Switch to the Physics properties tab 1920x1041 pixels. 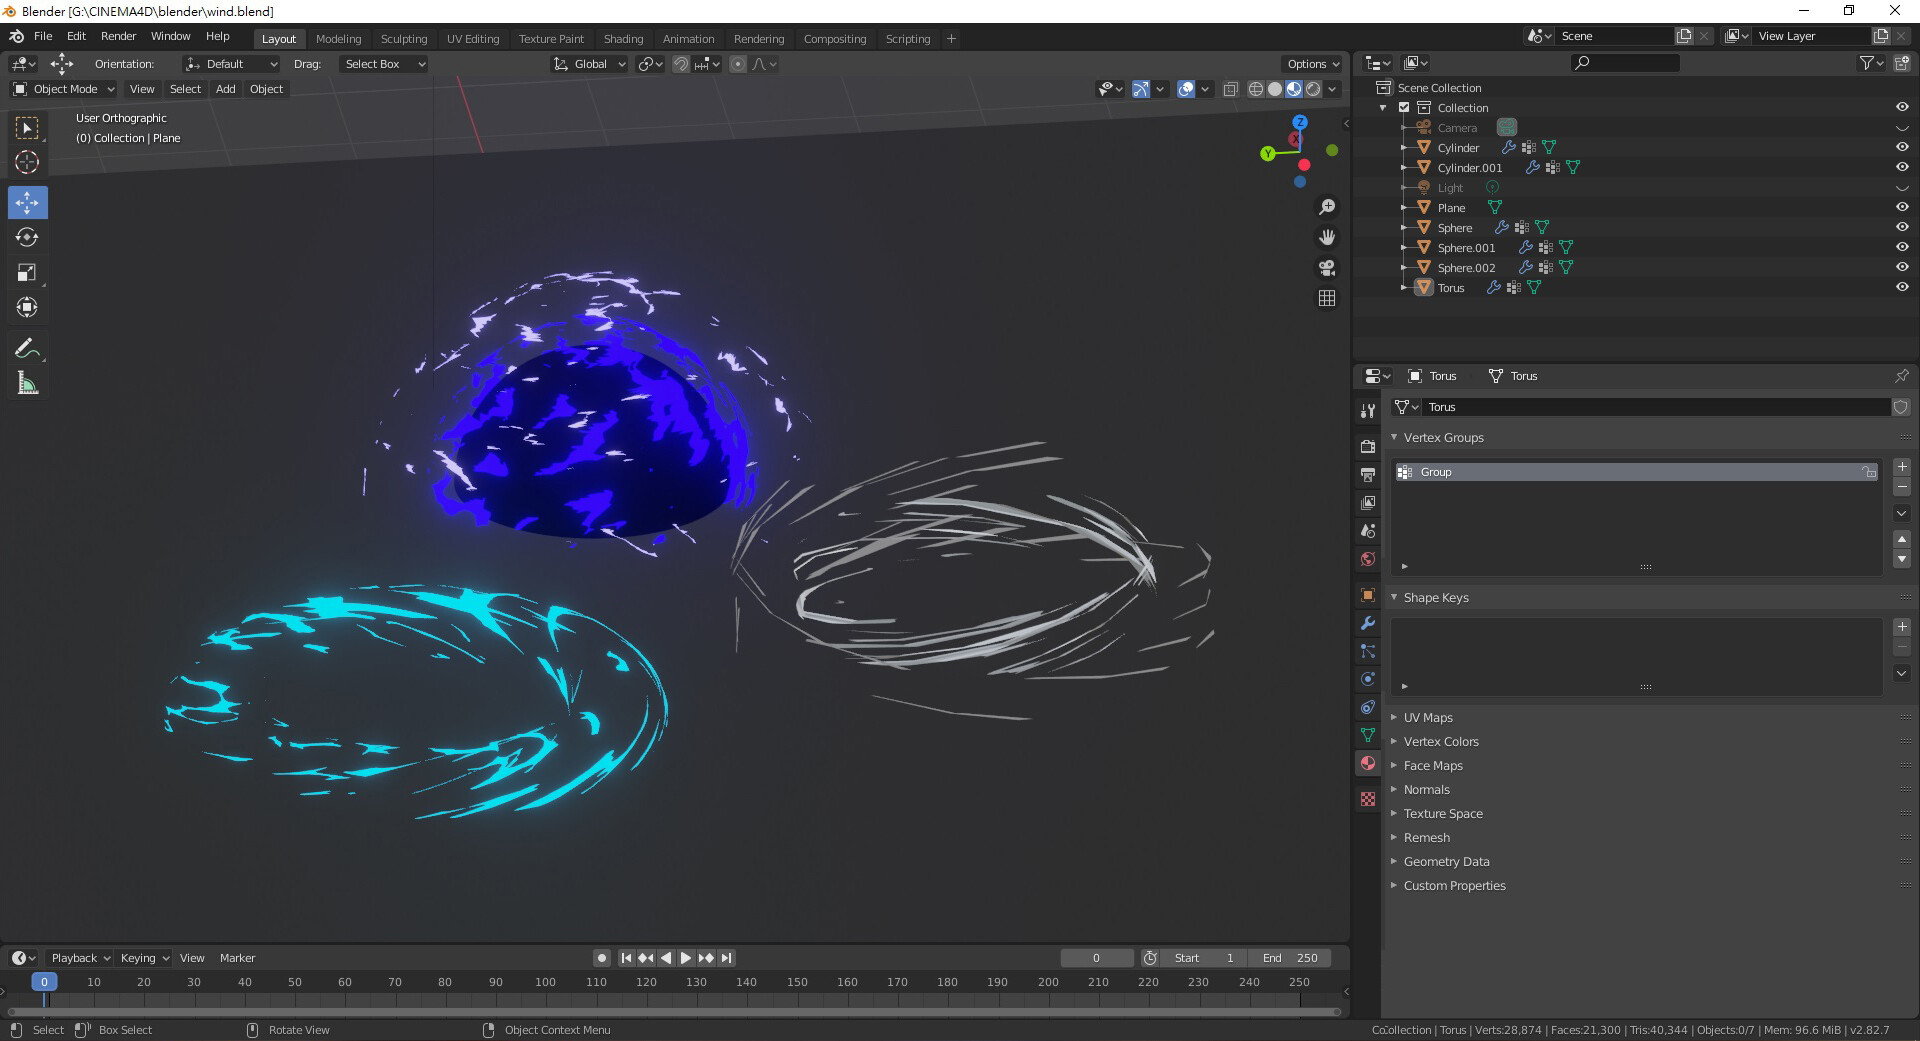[x=1367, y=679]
